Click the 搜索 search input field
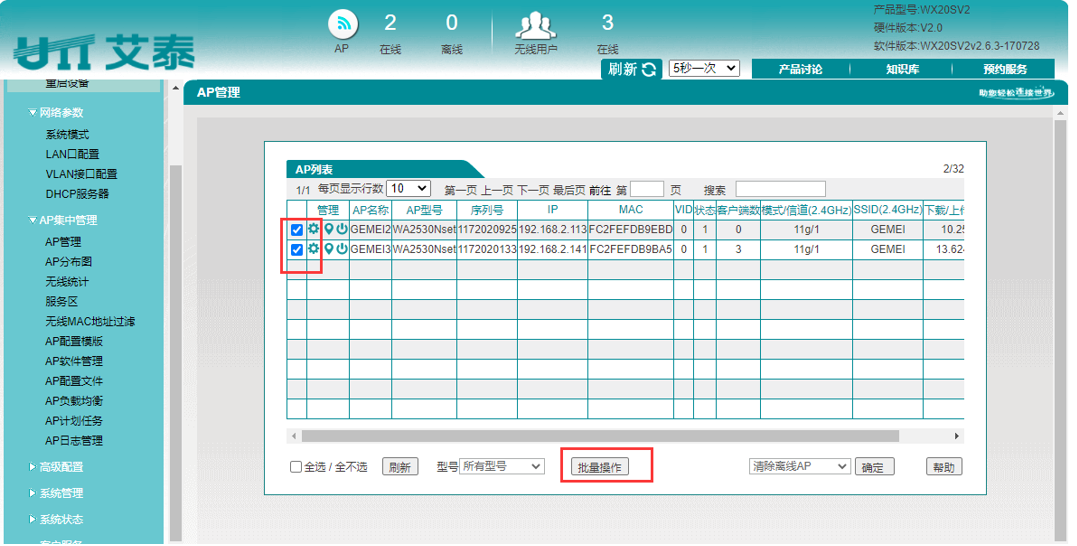This screenshot has width=1077, height=546. (780, 189)
